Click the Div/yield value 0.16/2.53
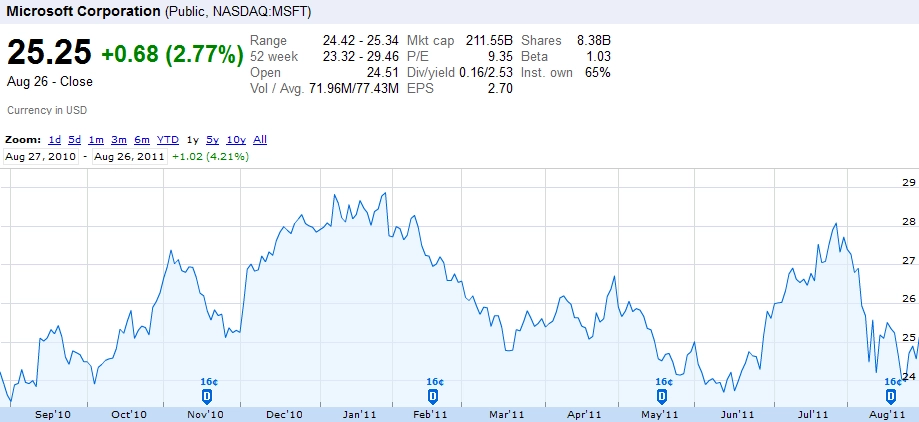The image size is (919, 422). pyautogui.click(x=486, y=73)
